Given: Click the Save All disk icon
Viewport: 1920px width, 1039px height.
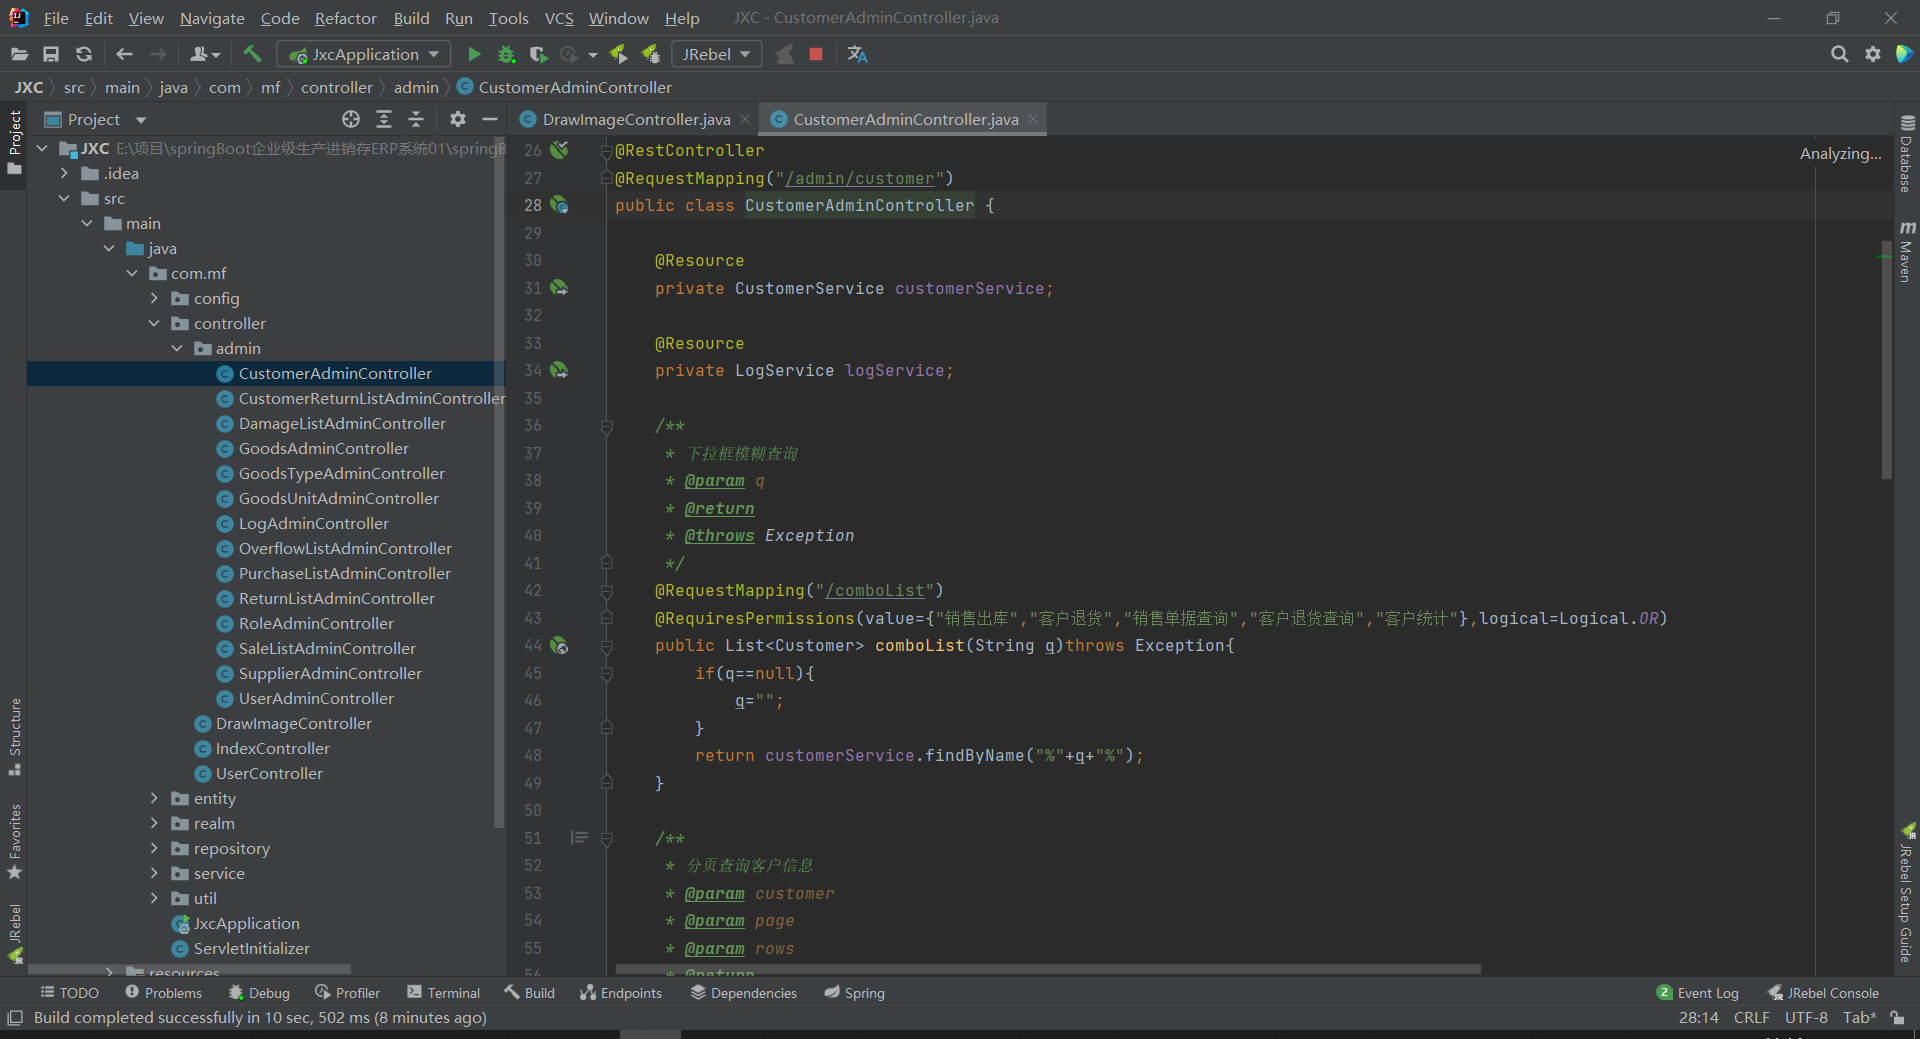Looking at the screenshot, I should pyautogui.click(x=51, y=54).
